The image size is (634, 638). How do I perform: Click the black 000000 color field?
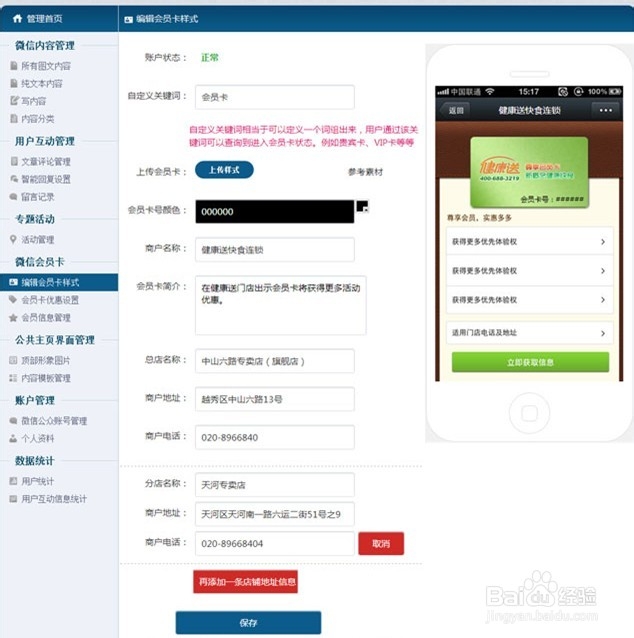point(275,212)
